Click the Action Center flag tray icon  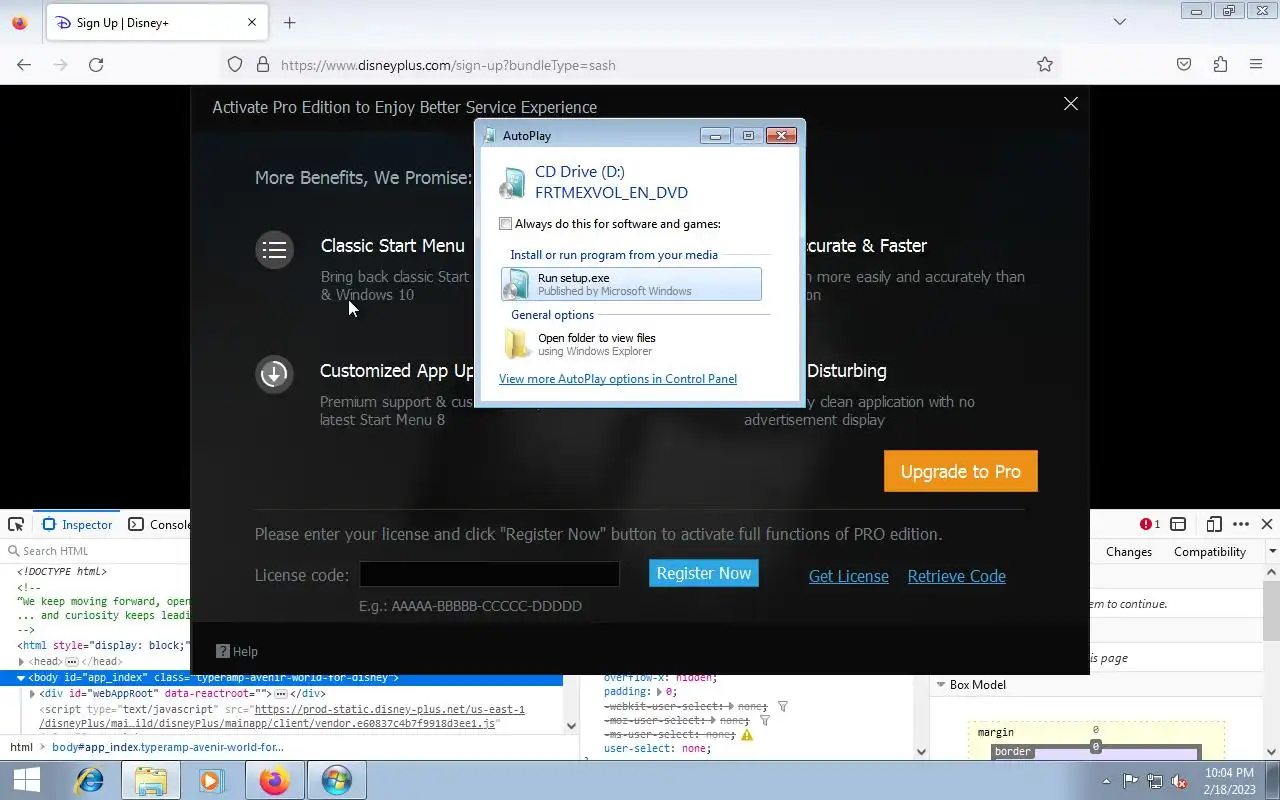coord(1130,781)
